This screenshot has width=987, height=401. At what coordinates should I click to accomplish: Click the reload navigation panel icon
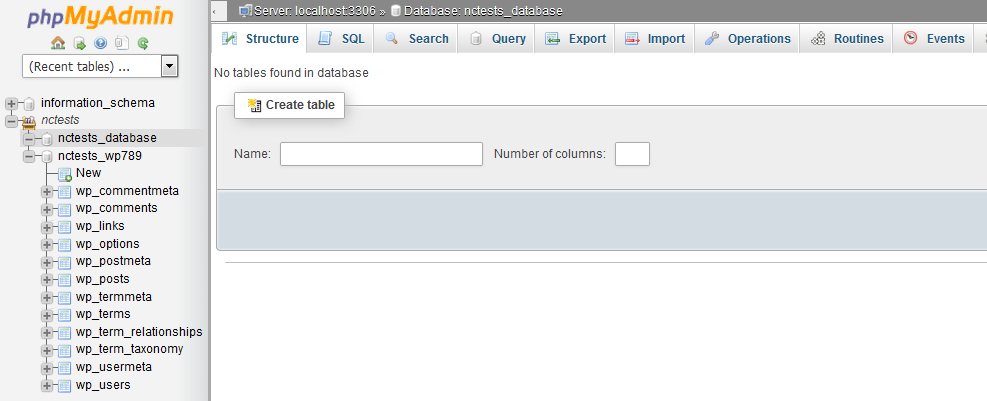click(143, 43)
